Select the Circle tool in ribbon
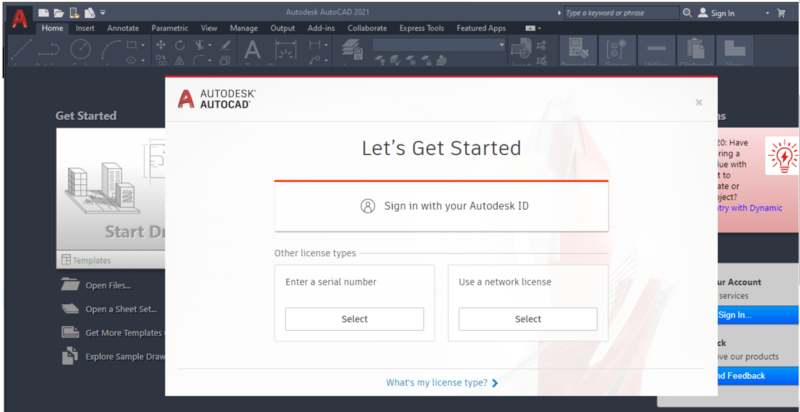Image resolution: width=800 pixels, height=412 pixels. [80, 50]
